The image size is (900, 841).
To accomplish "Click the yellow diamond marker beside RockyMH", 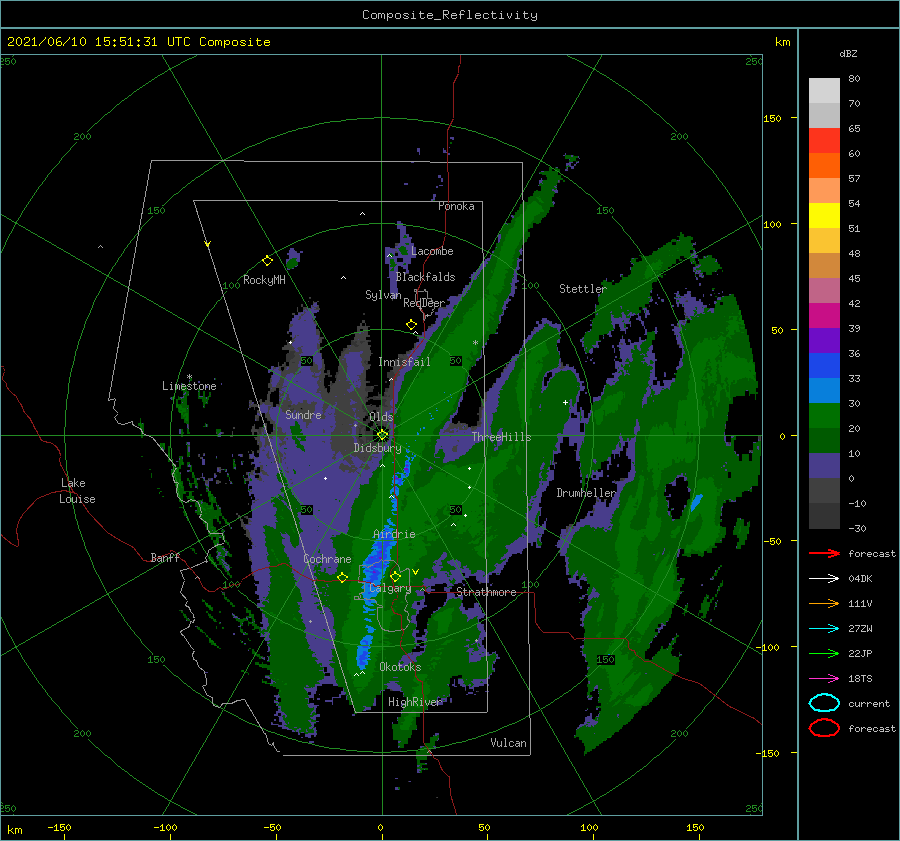I will coord(267,261).
